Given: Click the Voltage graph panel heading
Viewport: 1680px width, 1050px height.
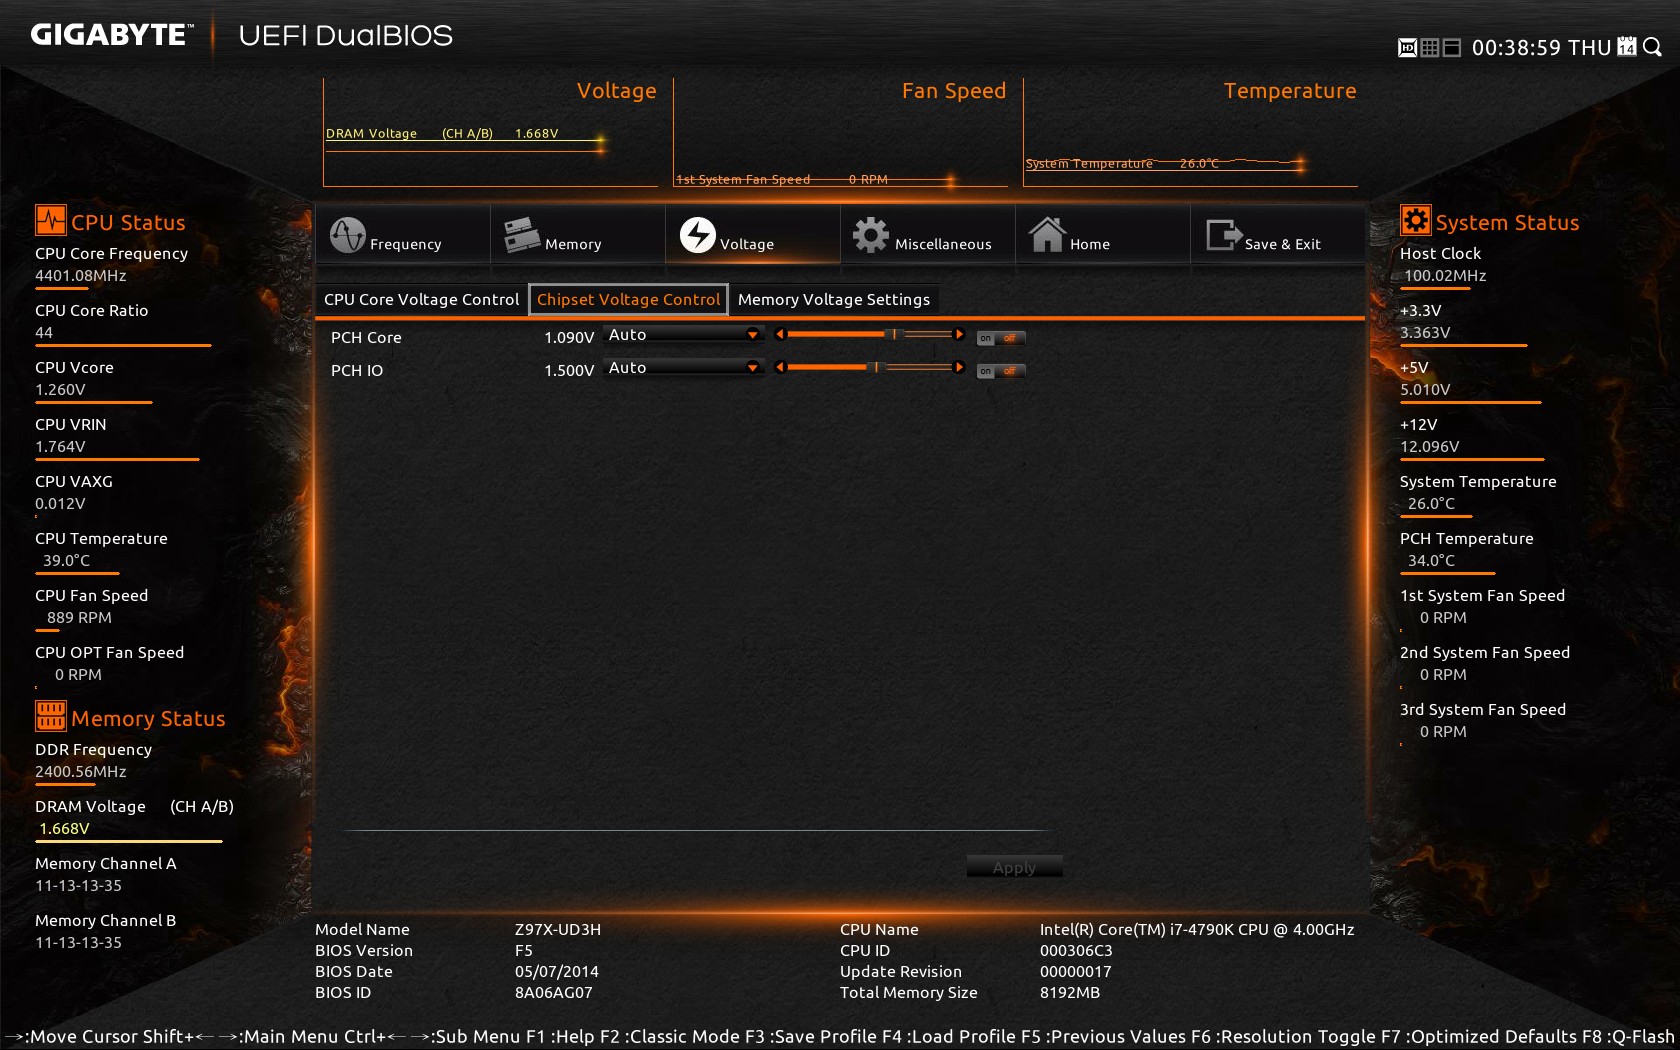Looking at the screenshot, I should coord(616,90).
